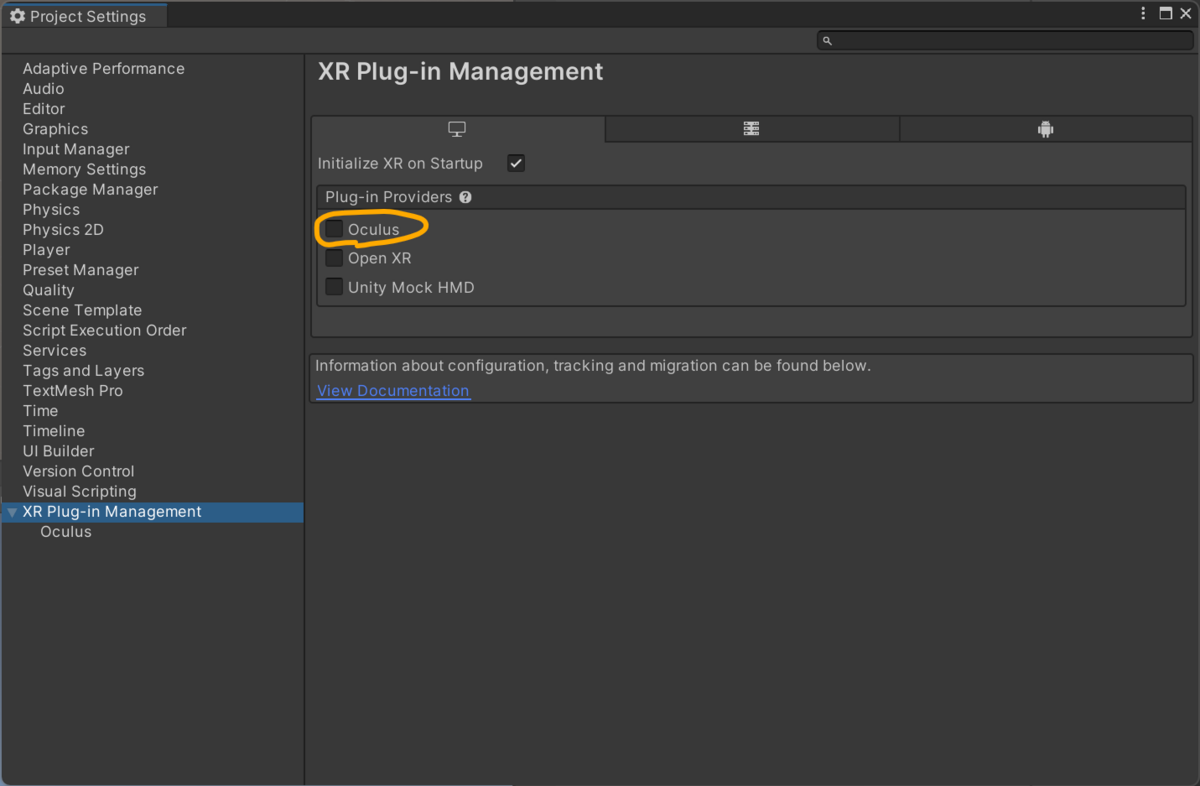The height and width of the screenshot is (786, 1200).
Task: Open Graphics settings
Action: click(x=55, y=129)
